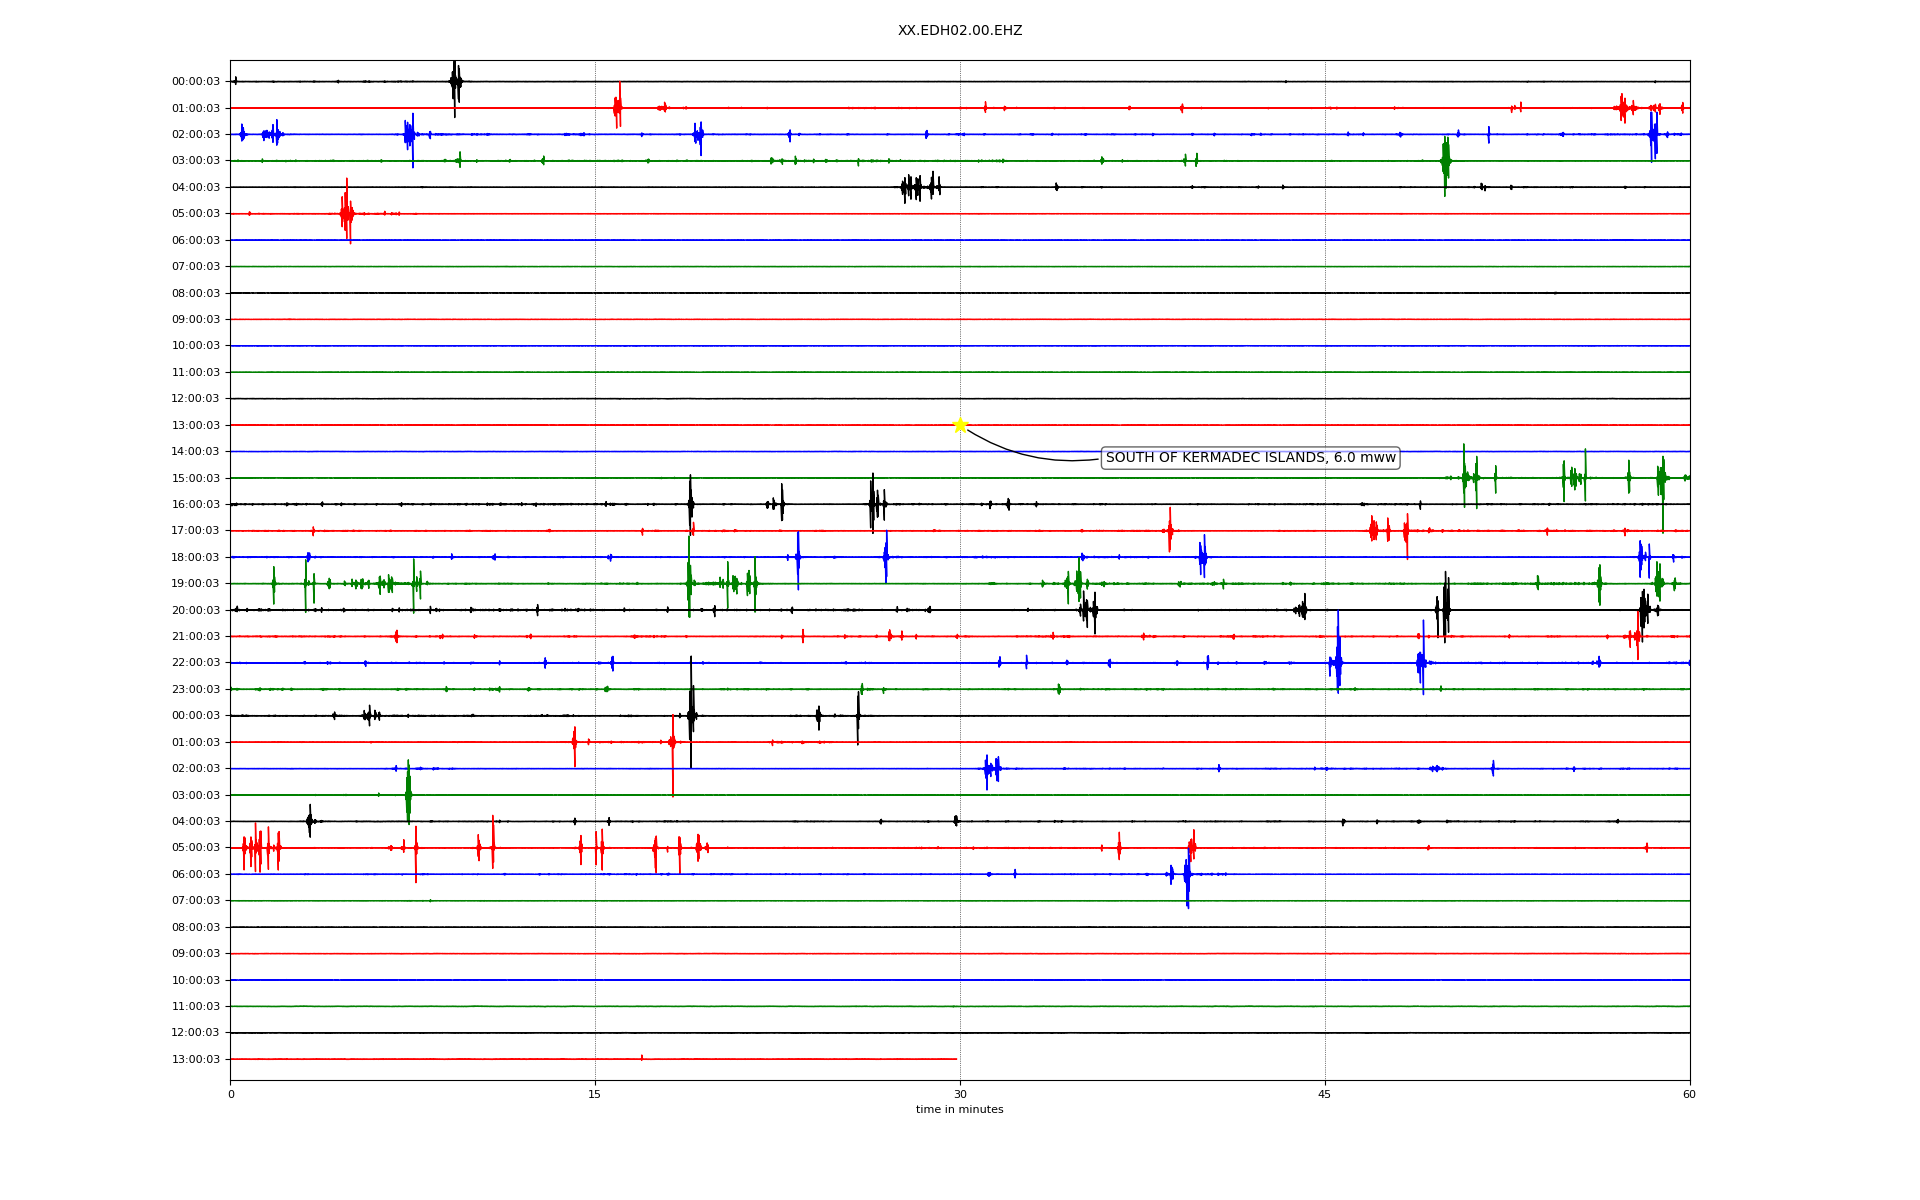Click the XX.EDH02.00.EHZ plot title

pyautogui.click(x=960, y=31)
